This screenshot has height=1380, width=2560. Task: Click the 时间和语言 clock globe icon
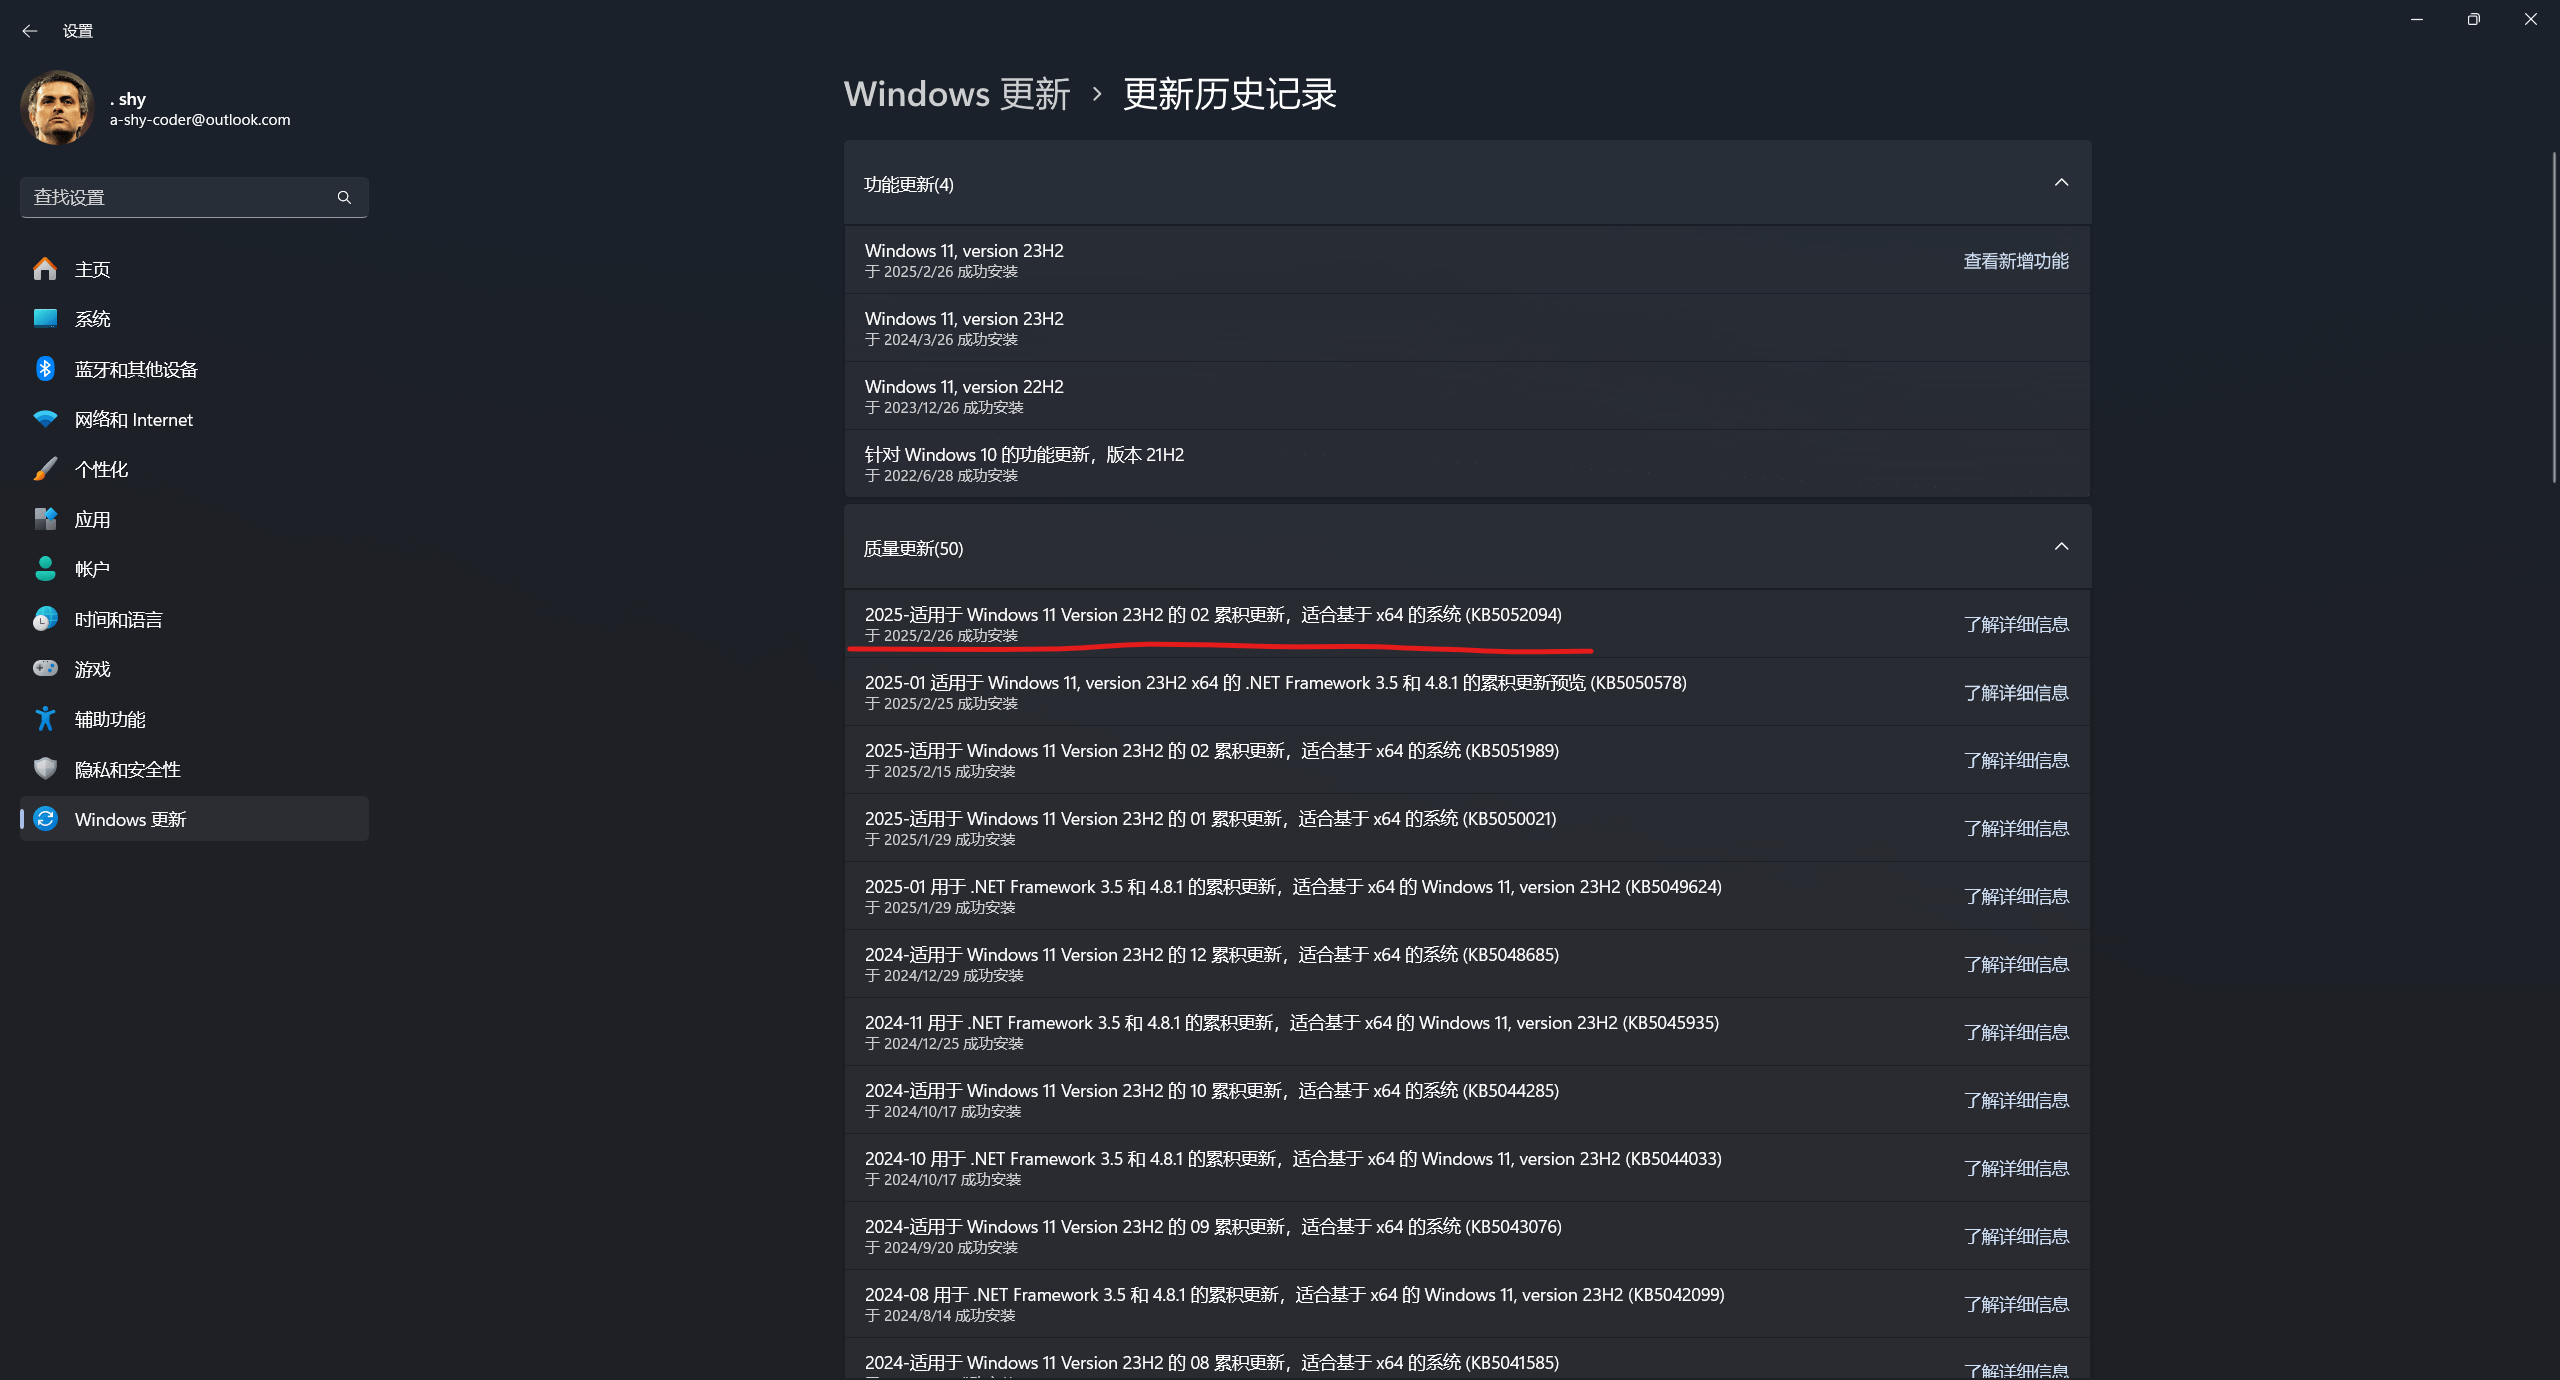point(45,619)
